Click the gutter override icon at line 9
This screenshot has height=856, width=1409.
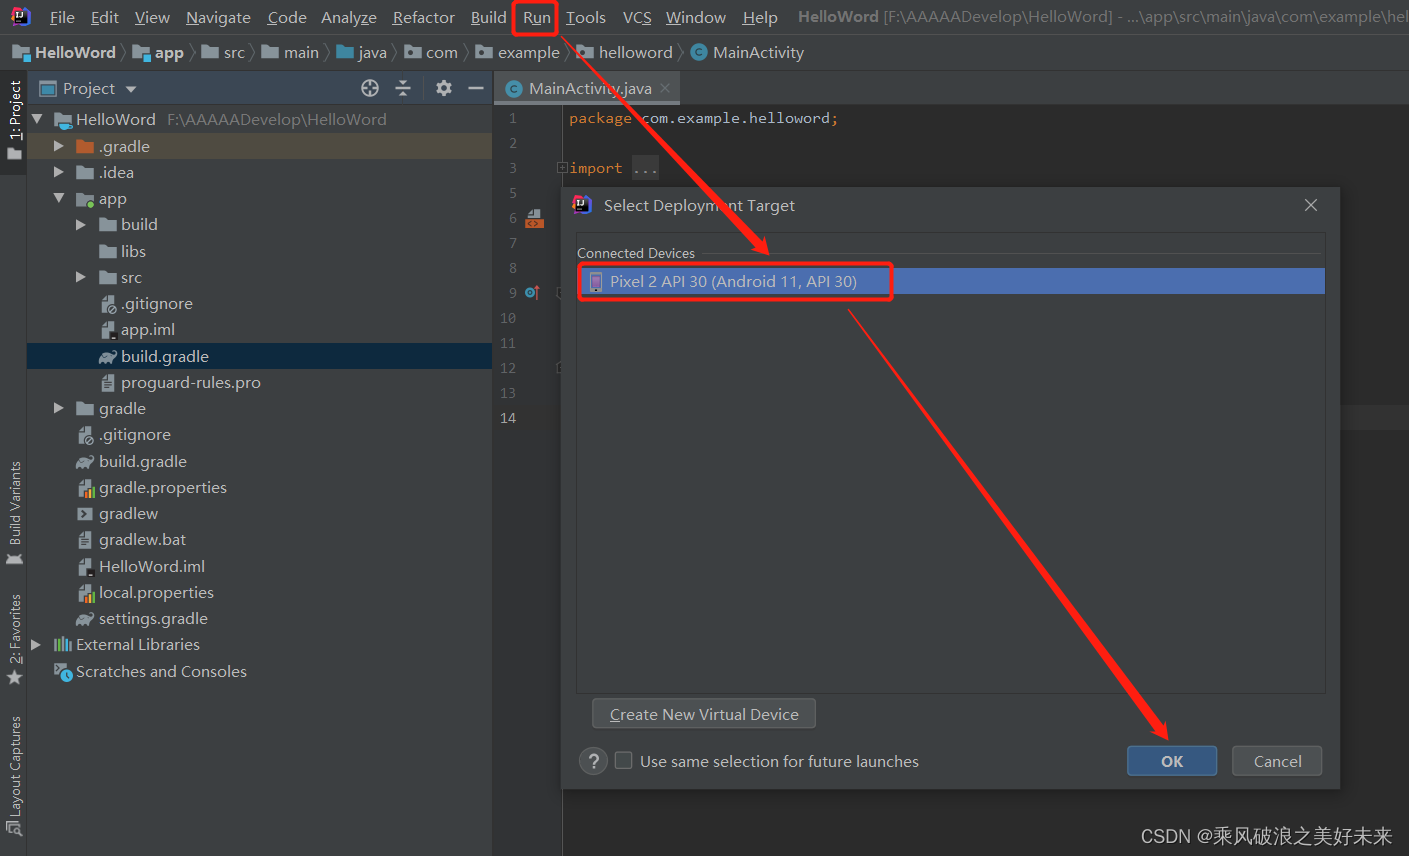pyautogui.click(x=532, y=293)
